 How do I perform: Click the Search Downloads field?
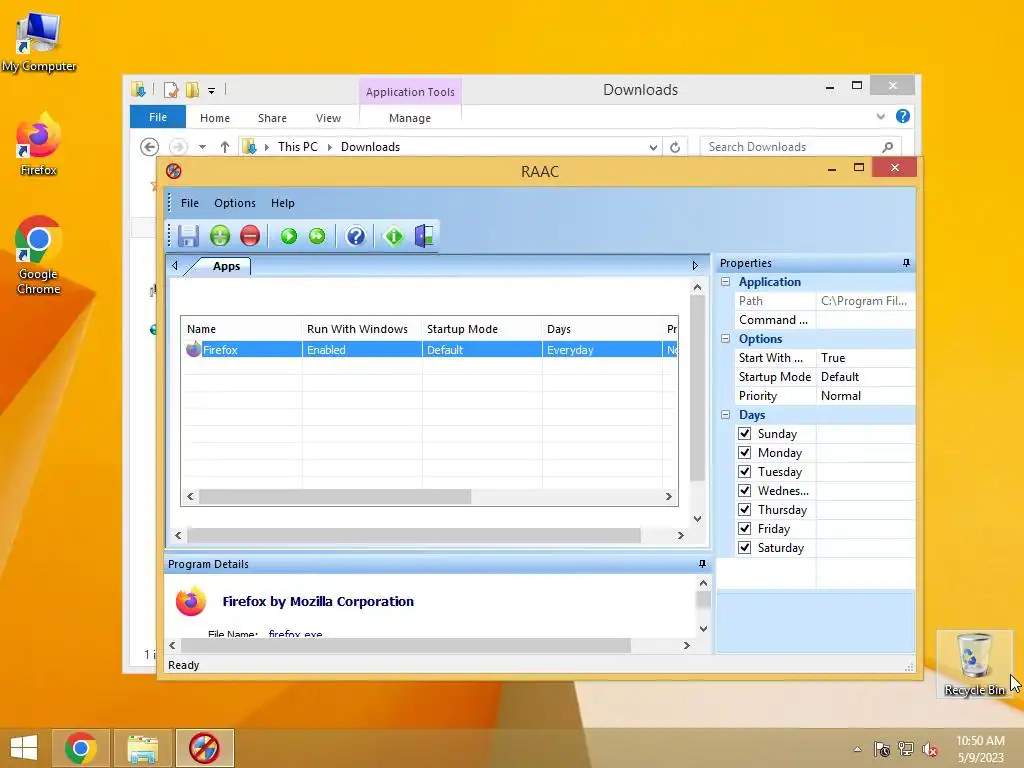click(x=801, y=147)
